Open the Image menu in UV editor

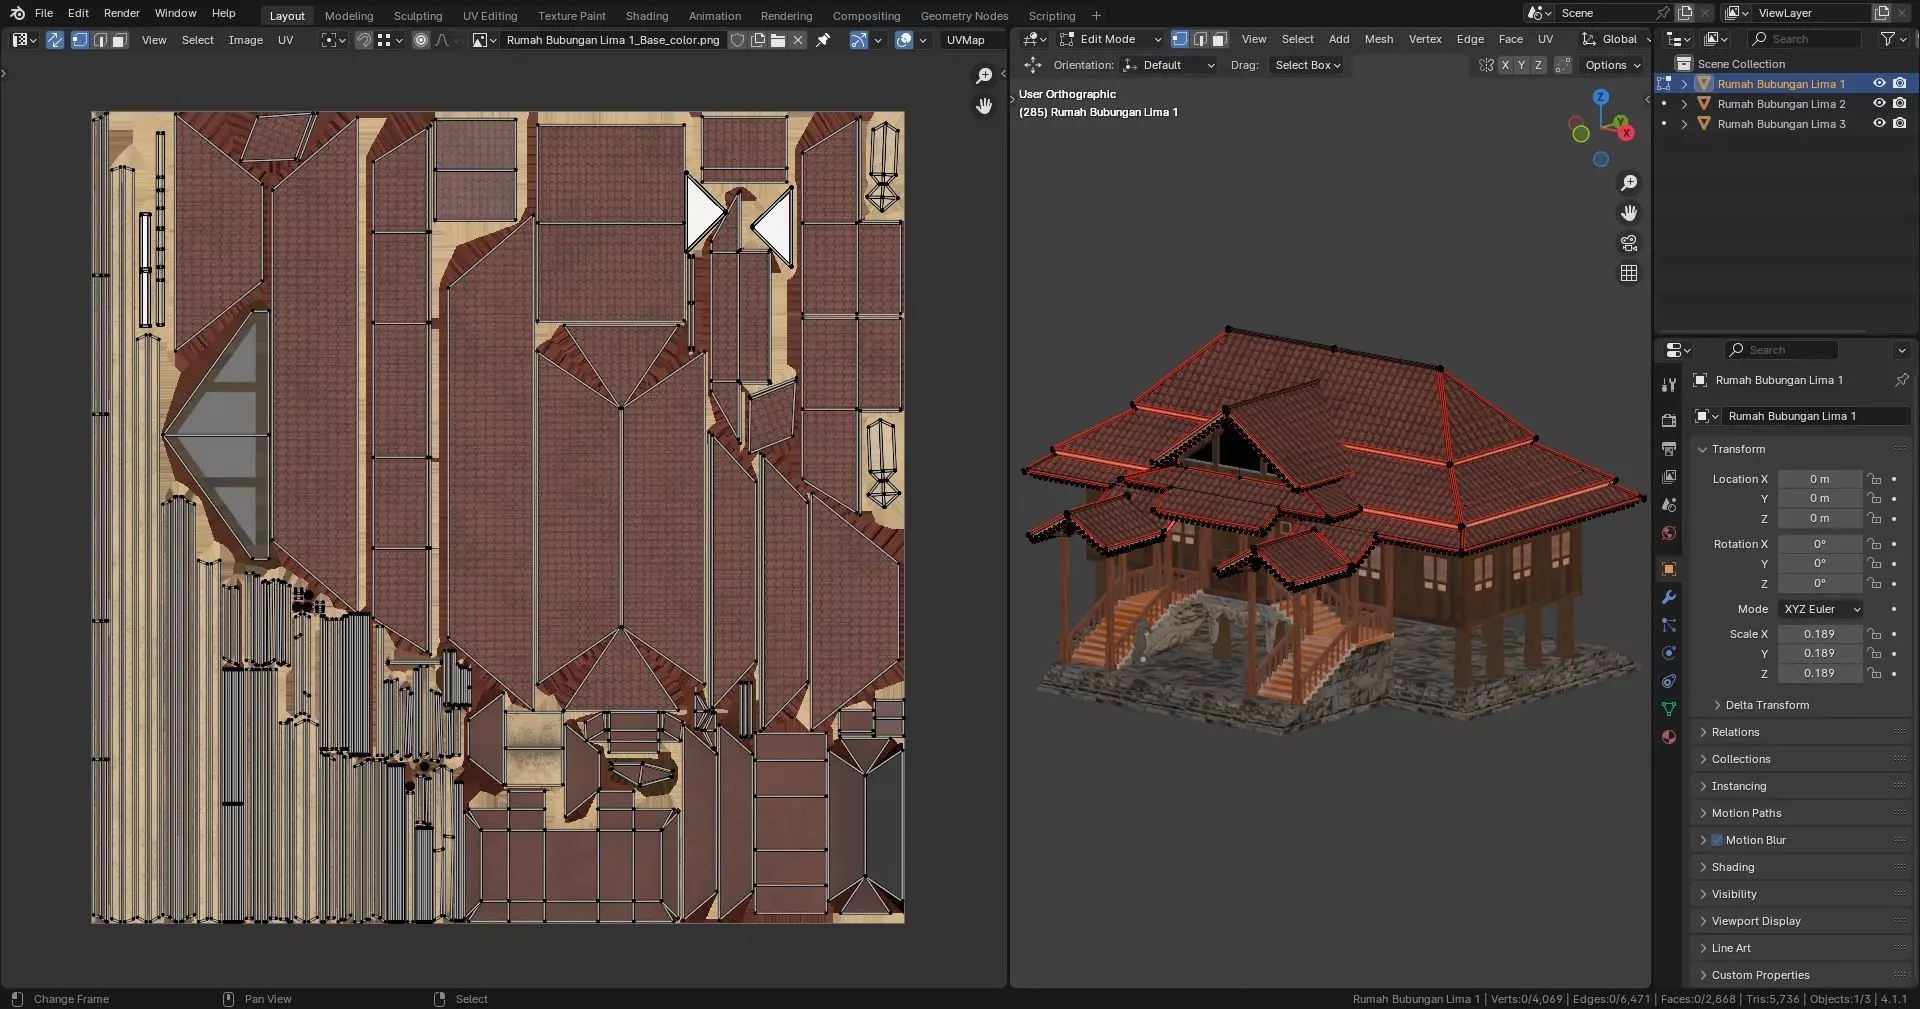click(x=245, y=40)
